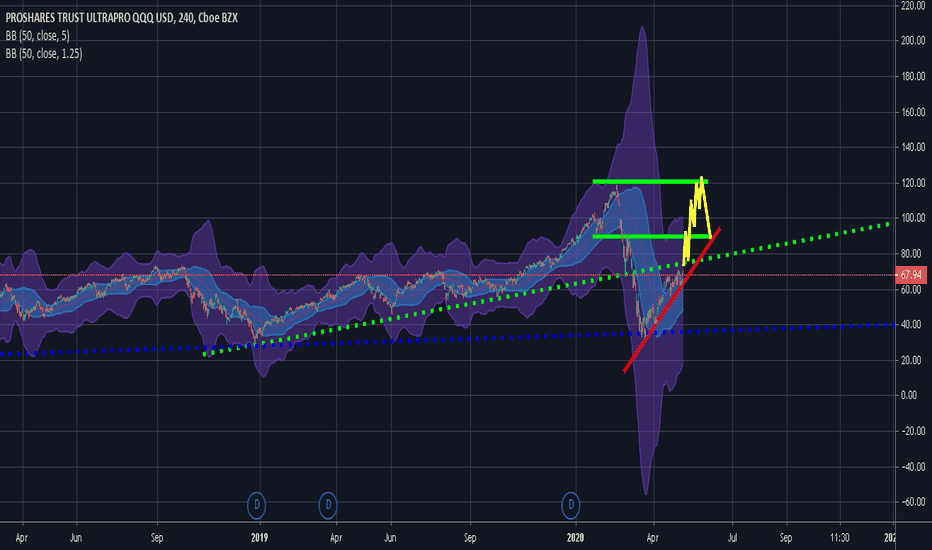Screen dimensions: 932x550
Task: Select the BB (50, close, 1.25) indicator label
Action: (x=44, y=54)
